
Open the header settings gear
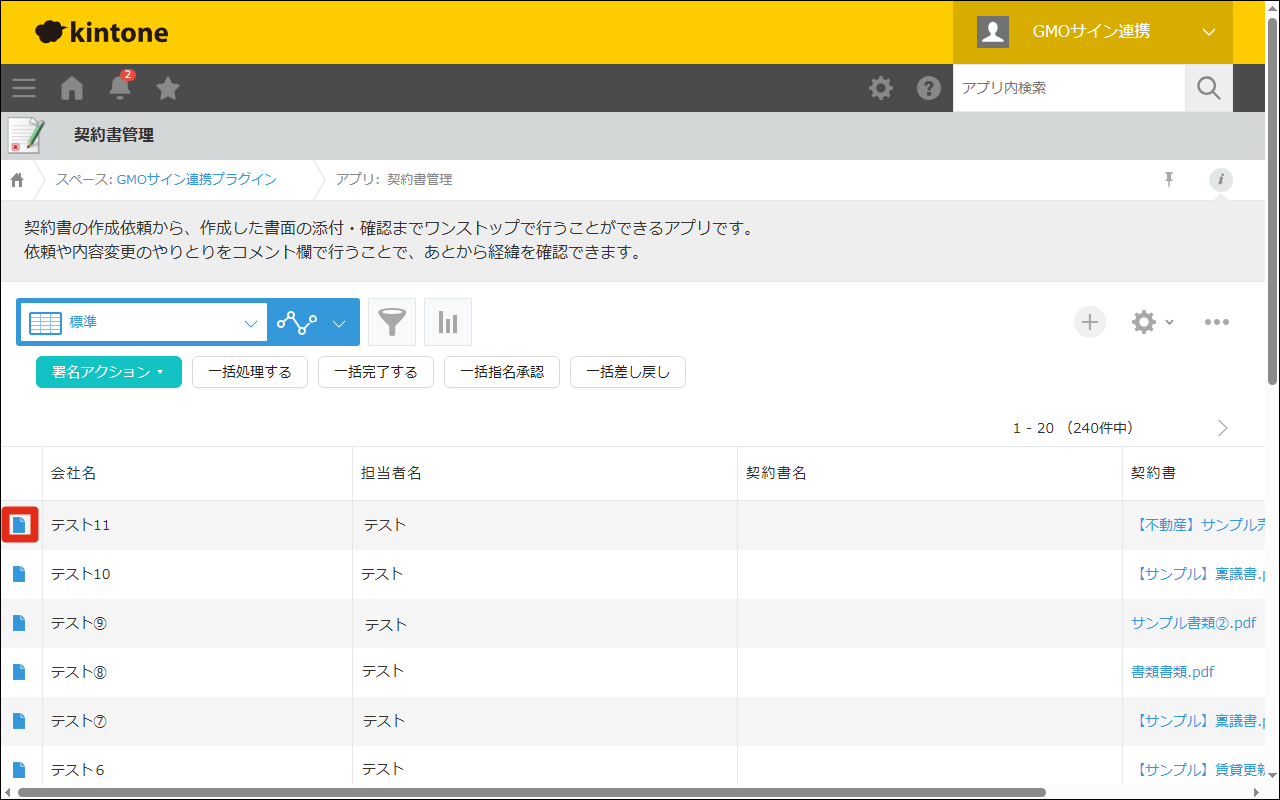point(881,88)
